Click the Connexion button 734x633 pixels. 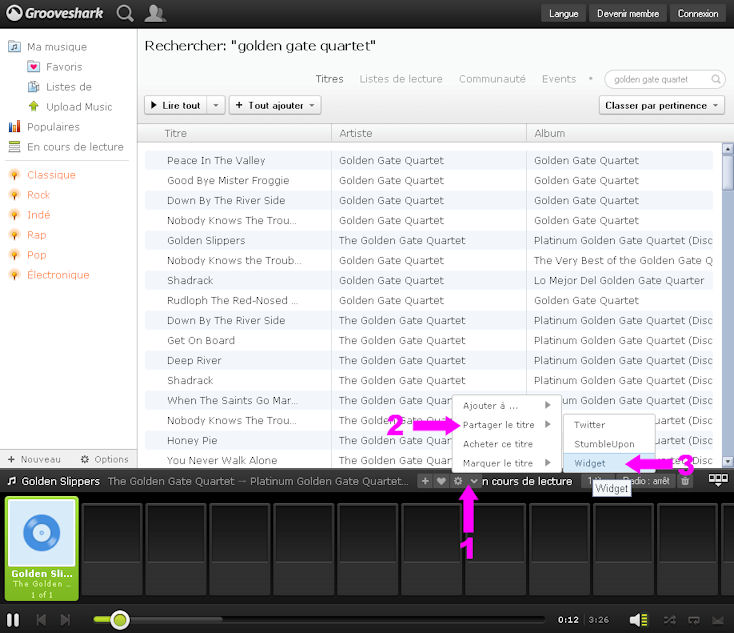(x=697, y=14)
